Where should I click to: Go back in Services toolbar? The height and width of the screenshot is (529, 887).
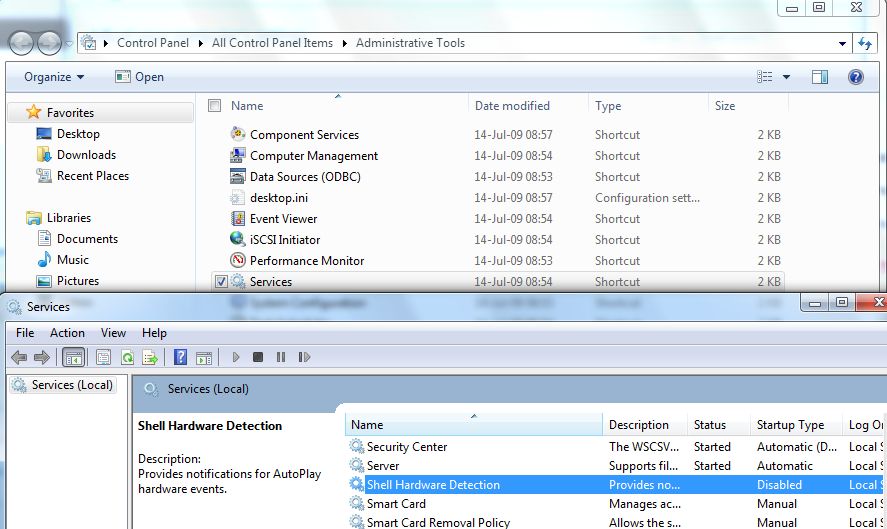click(19, 357)
